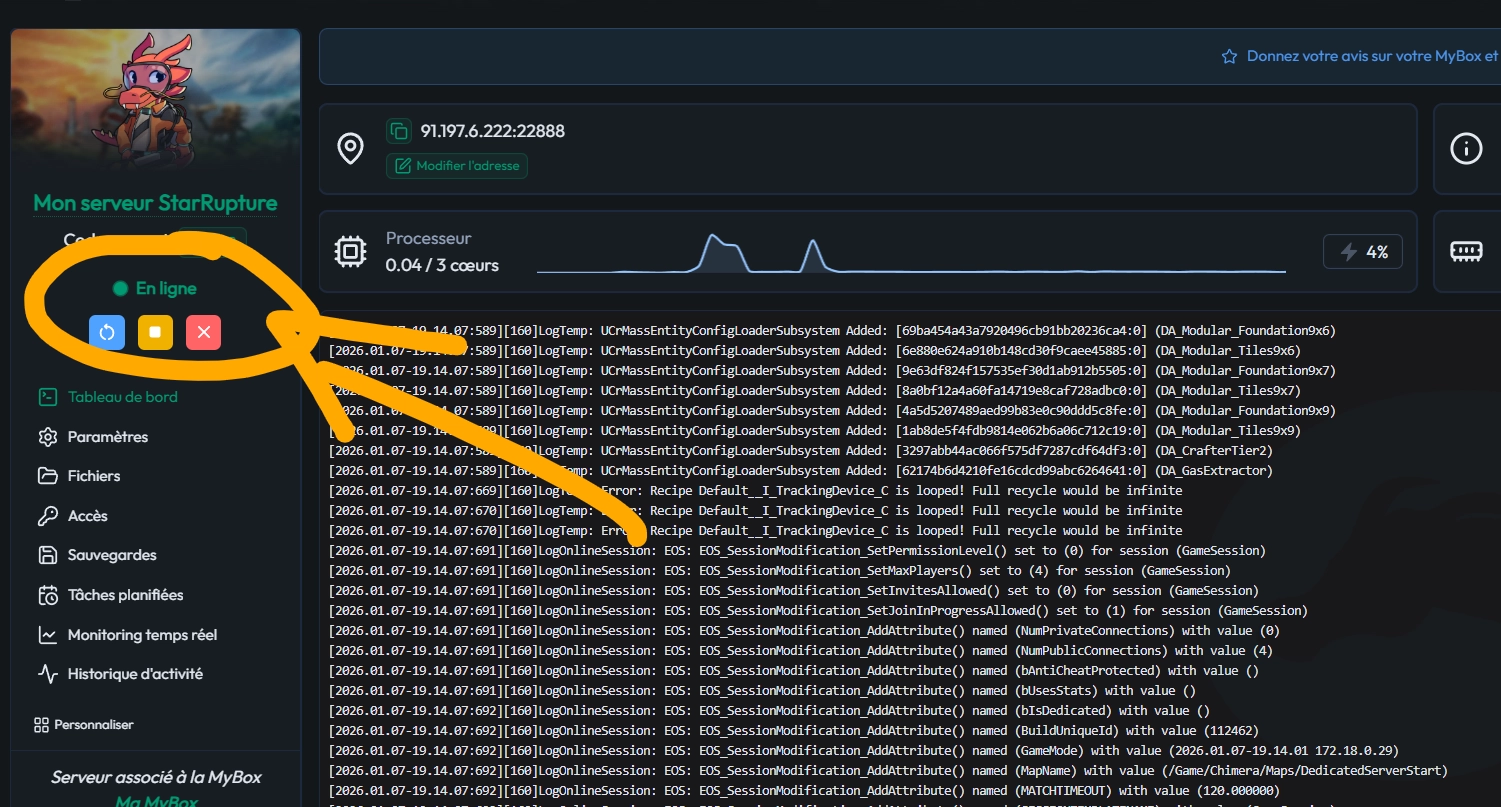Open the Donnez votre avis sur votre MyBox link
1501x807 pixels.
(1370, 56)
